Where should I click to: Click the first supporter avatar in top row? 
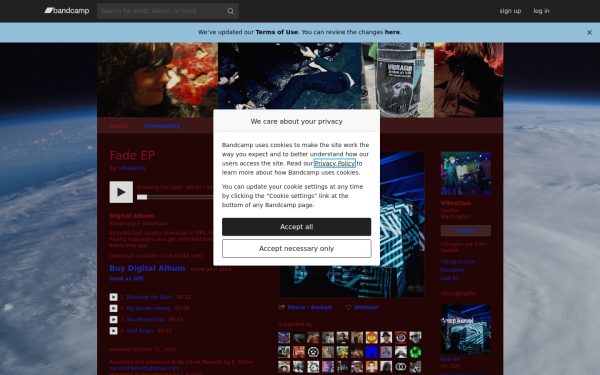[x=284, y=338]
